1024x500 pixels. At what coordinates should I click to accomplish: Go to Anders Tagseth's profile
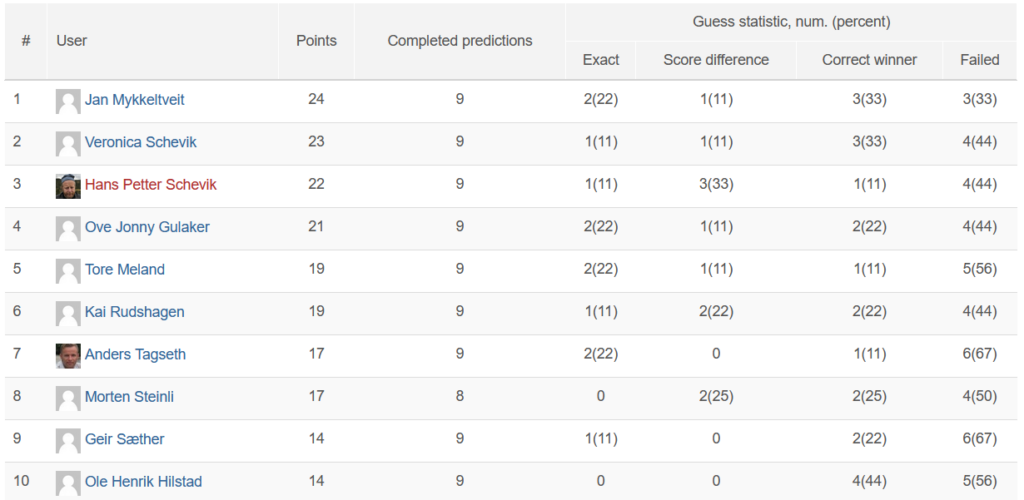pyautogui.click(x=135, y=354)
